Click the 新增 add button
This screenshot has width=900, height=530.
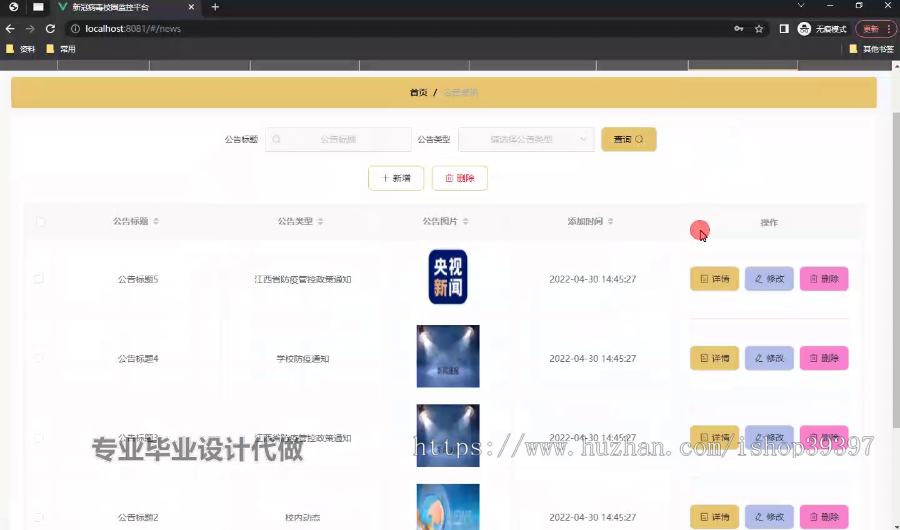pos(396,178)
